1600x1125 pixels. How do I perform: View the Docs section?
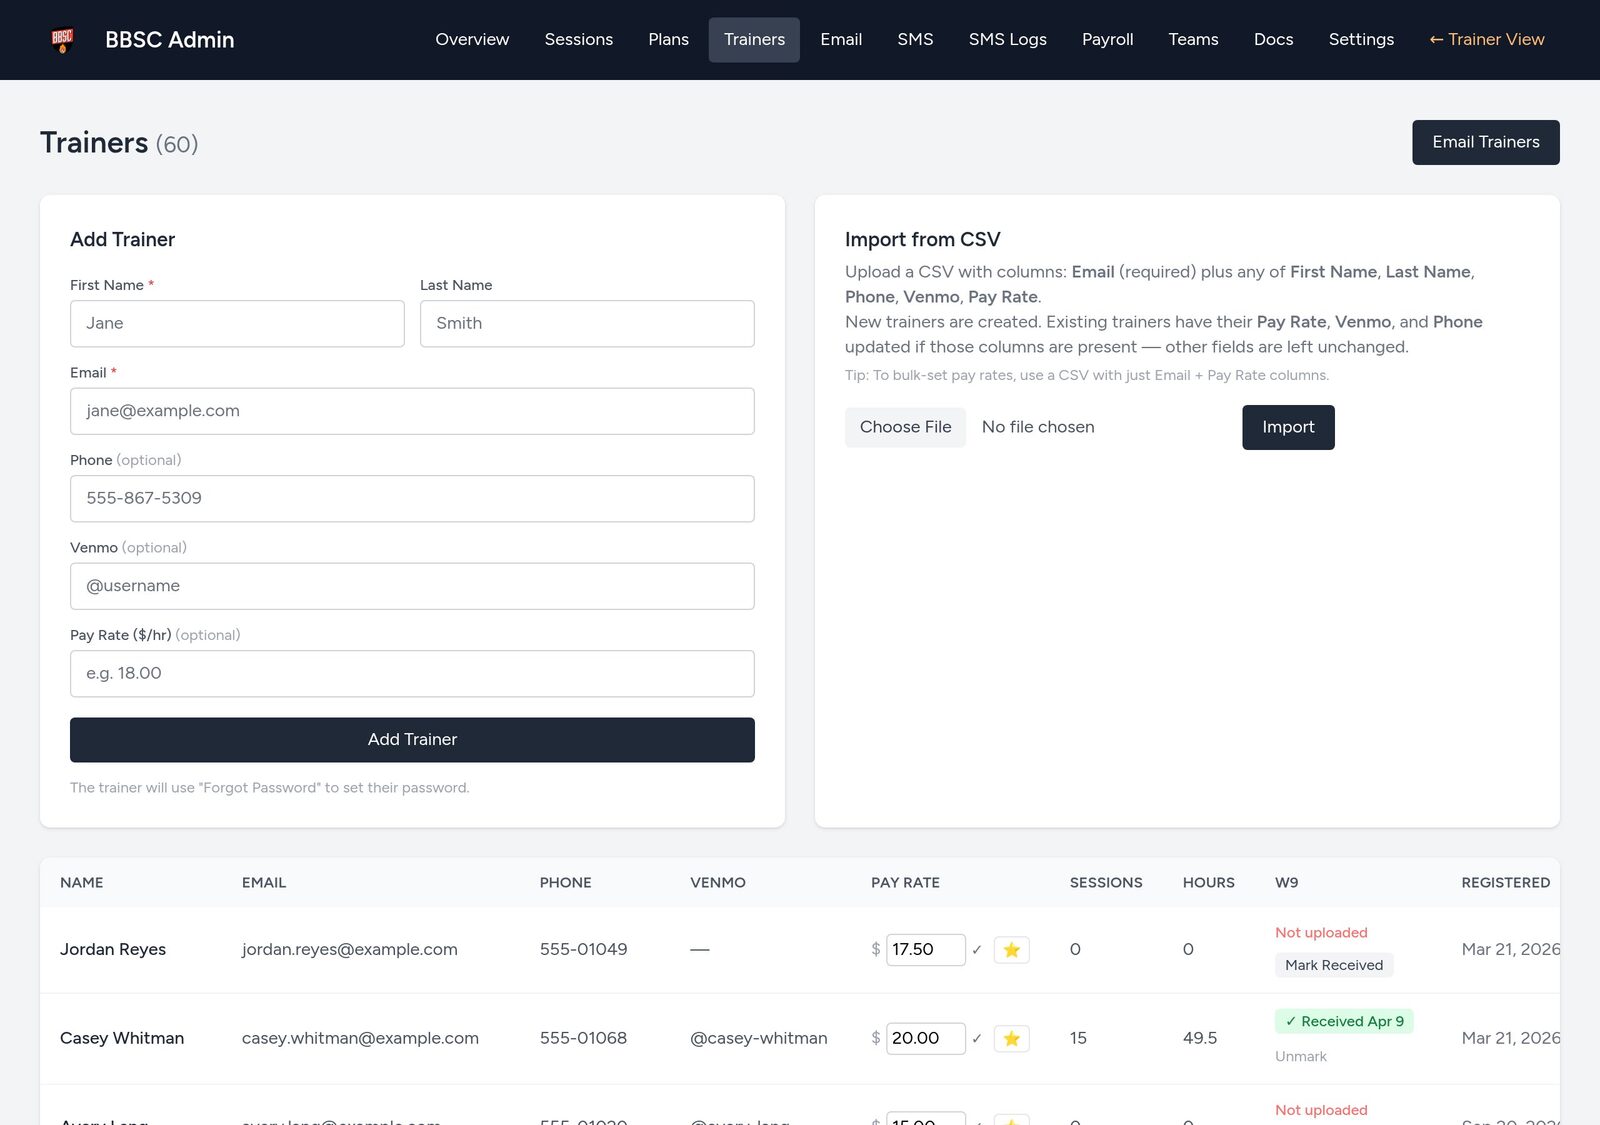1273,40
